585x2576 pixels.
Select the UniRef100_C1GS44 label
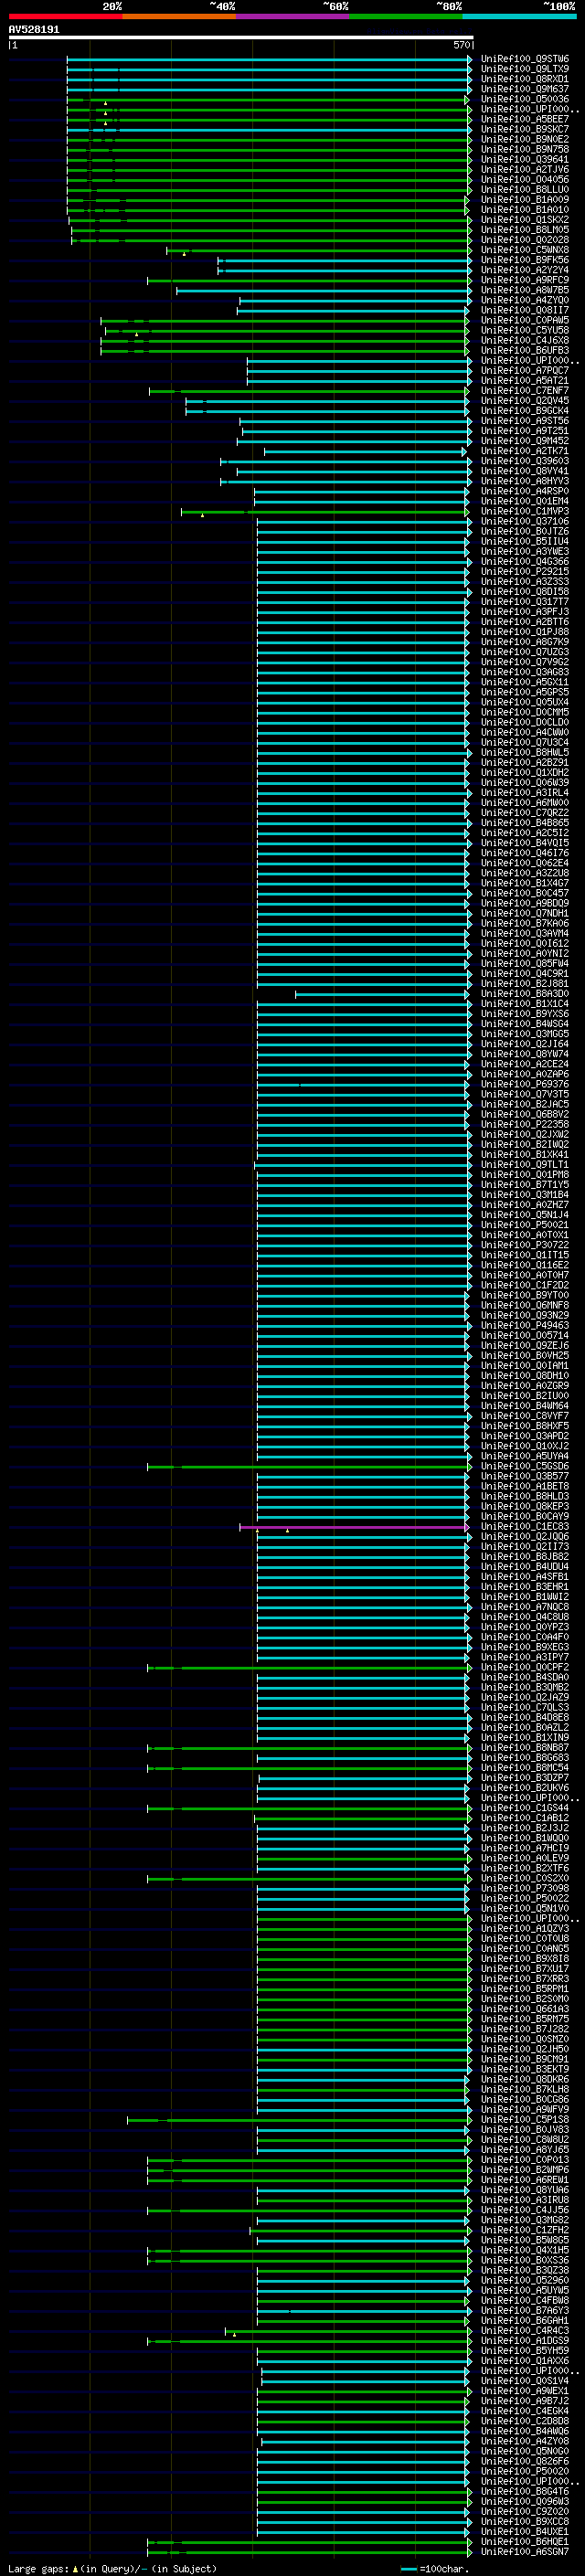click(525, 1808)
